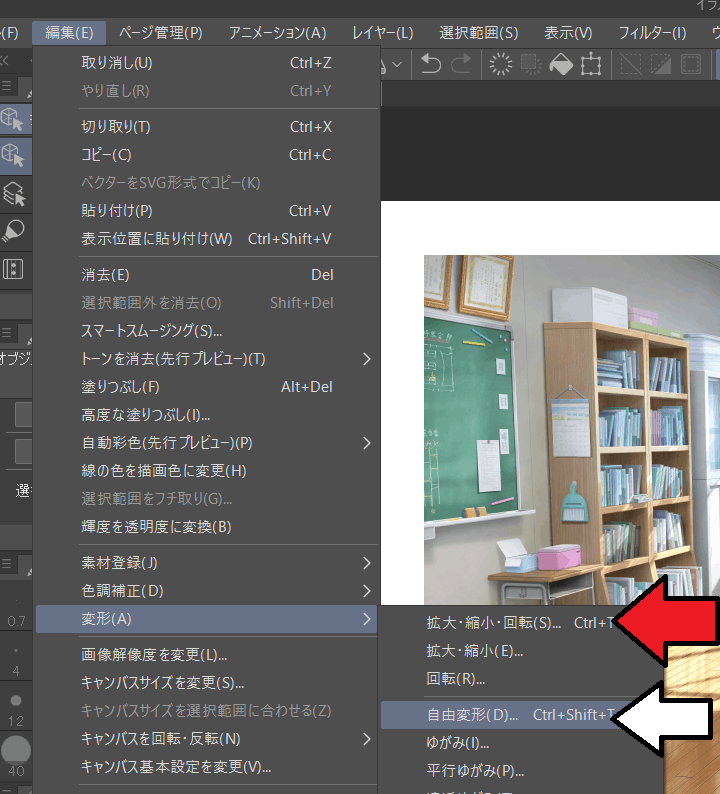
Task: Open the 選択範囲(S) menu
Action: tap(478, 33)
